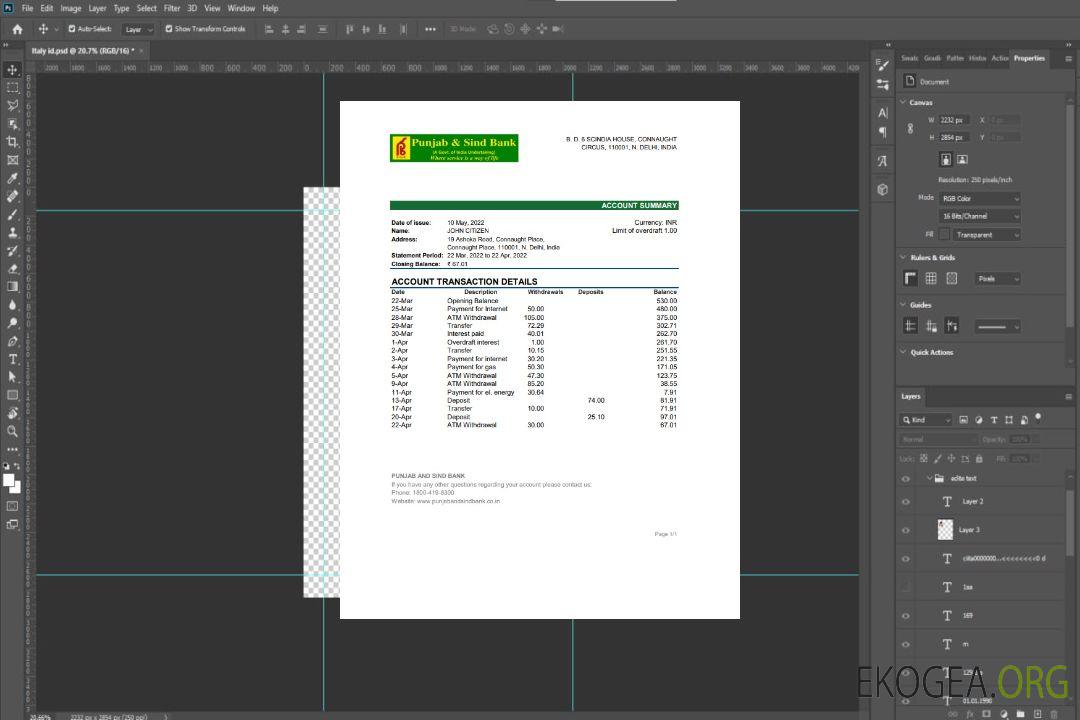This screenshot has height=720, width=1080.
Task: Switch to the Actions panel tab
Action: pos(999,58)
